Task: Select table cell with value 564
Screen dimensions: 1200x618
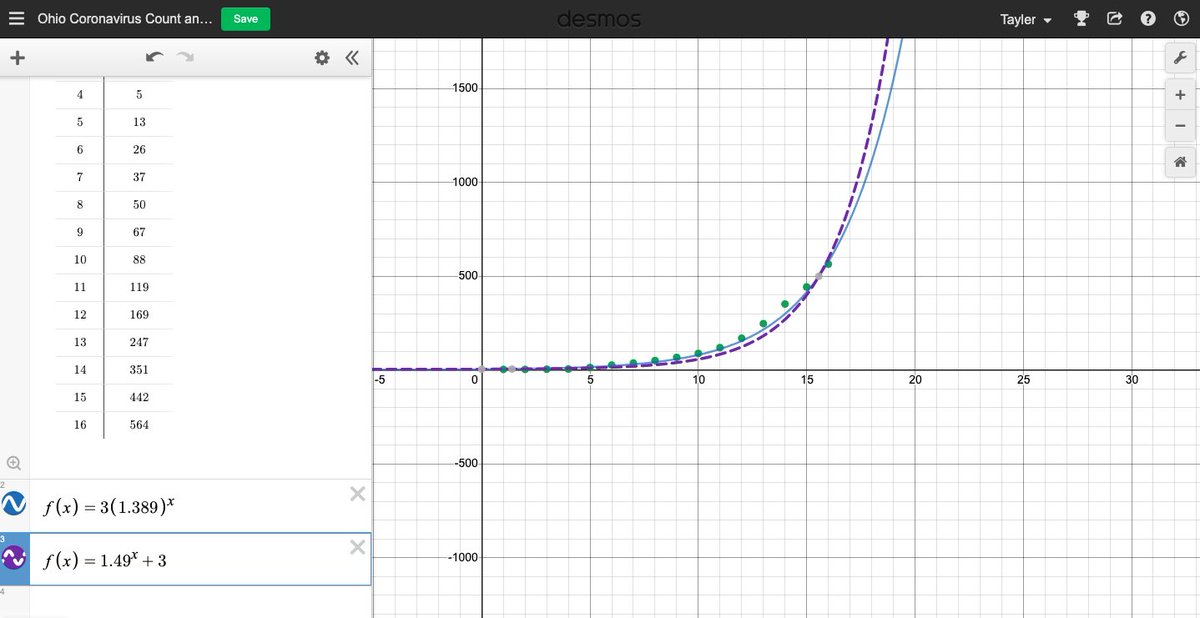Action: 139,425
